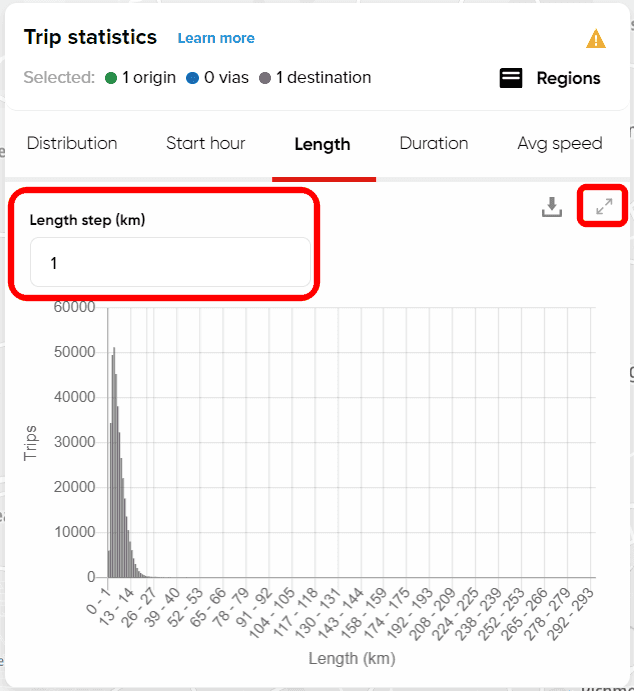Screen dimensions: 634x691
Task: Click the Length (km) x-axis title
Action: pos(351,658)
